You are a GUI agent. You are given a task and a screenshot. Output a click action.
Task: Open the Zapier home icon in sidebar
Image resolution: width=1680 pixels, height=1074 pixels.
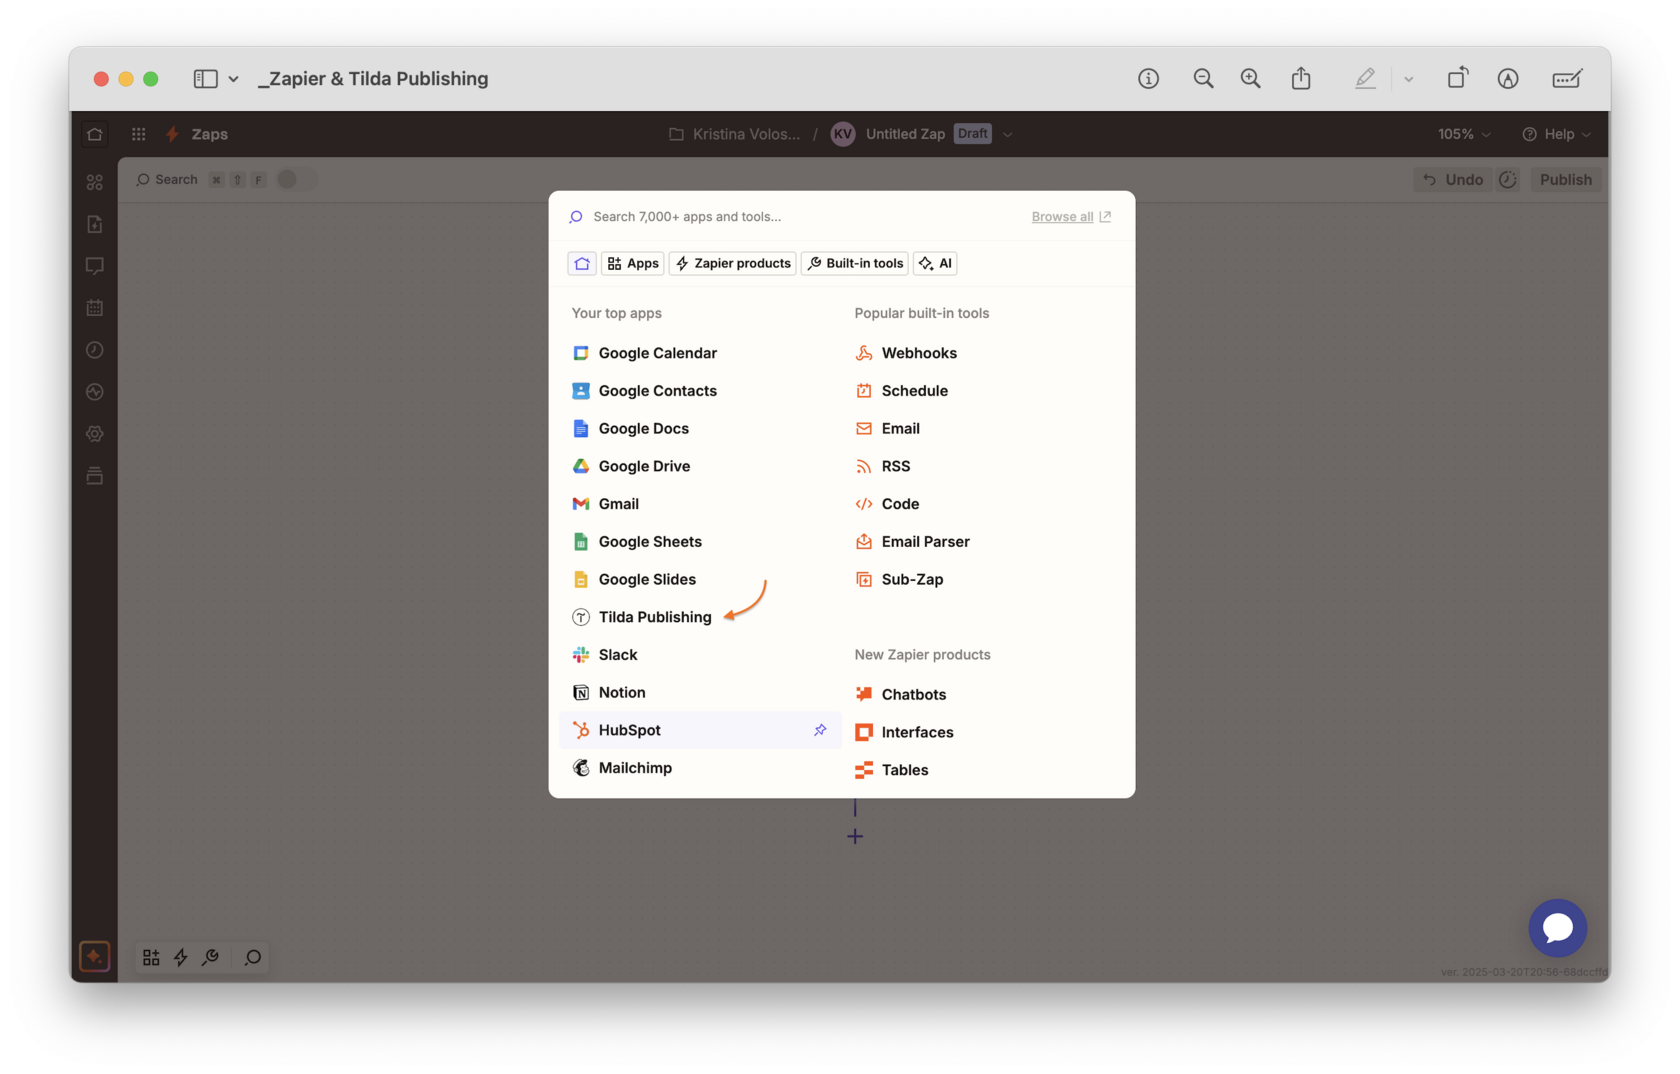click(95, 134)
